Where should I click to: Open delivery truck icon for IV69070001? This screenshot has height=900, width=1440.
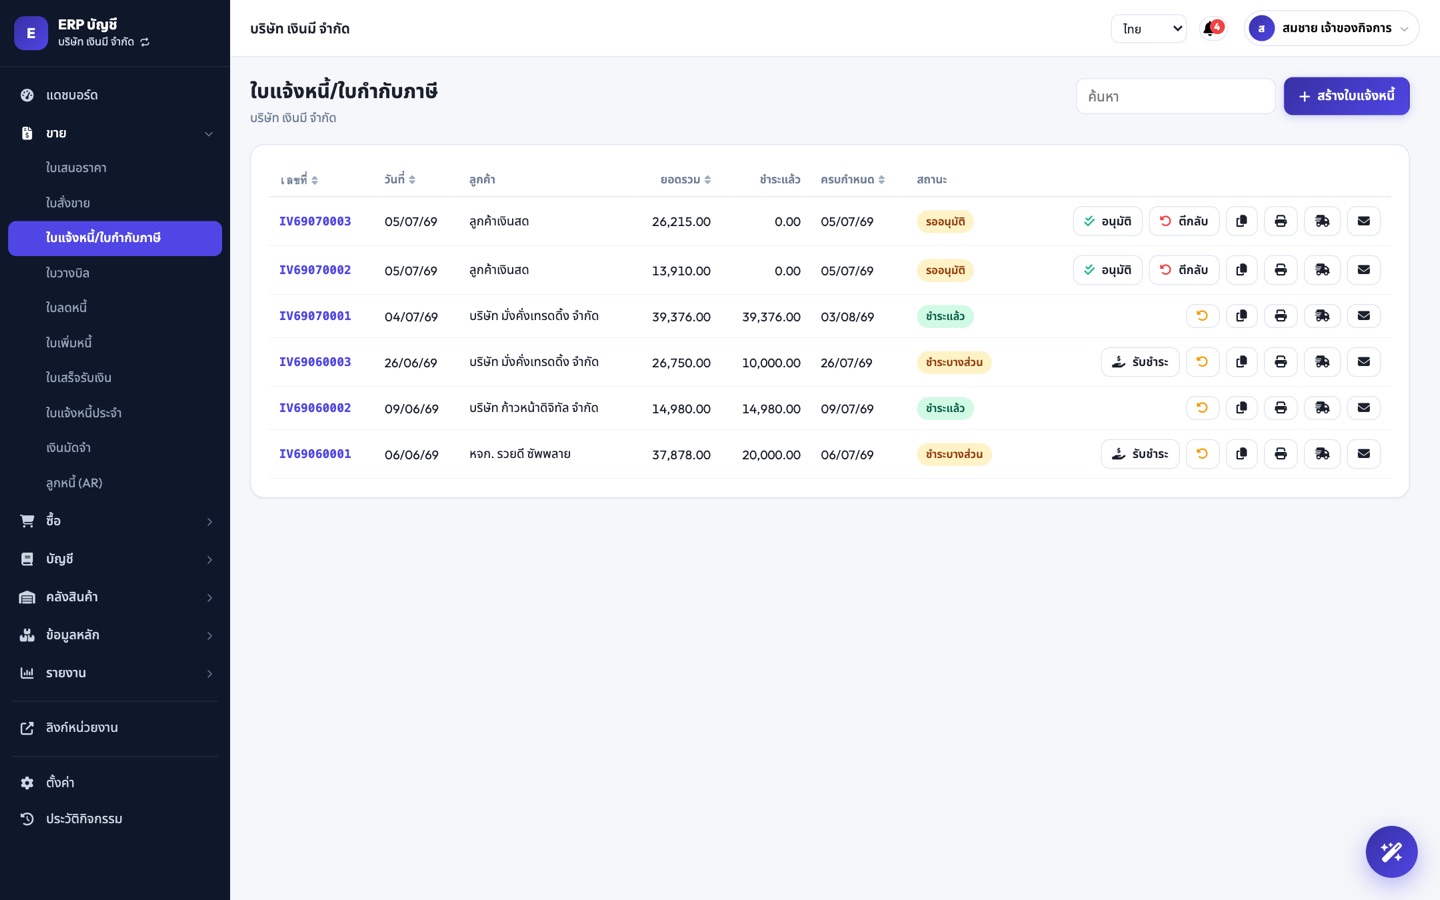[1322, 316]
